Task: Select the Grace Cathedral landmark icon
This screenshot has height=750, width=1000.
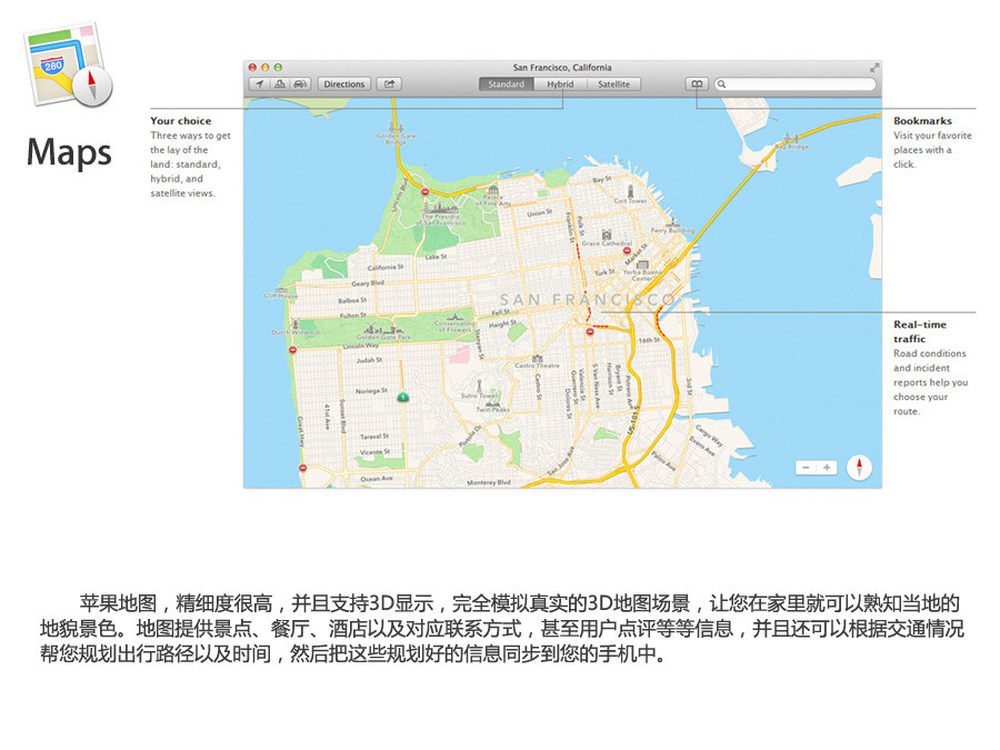Action: coord(607,235)
